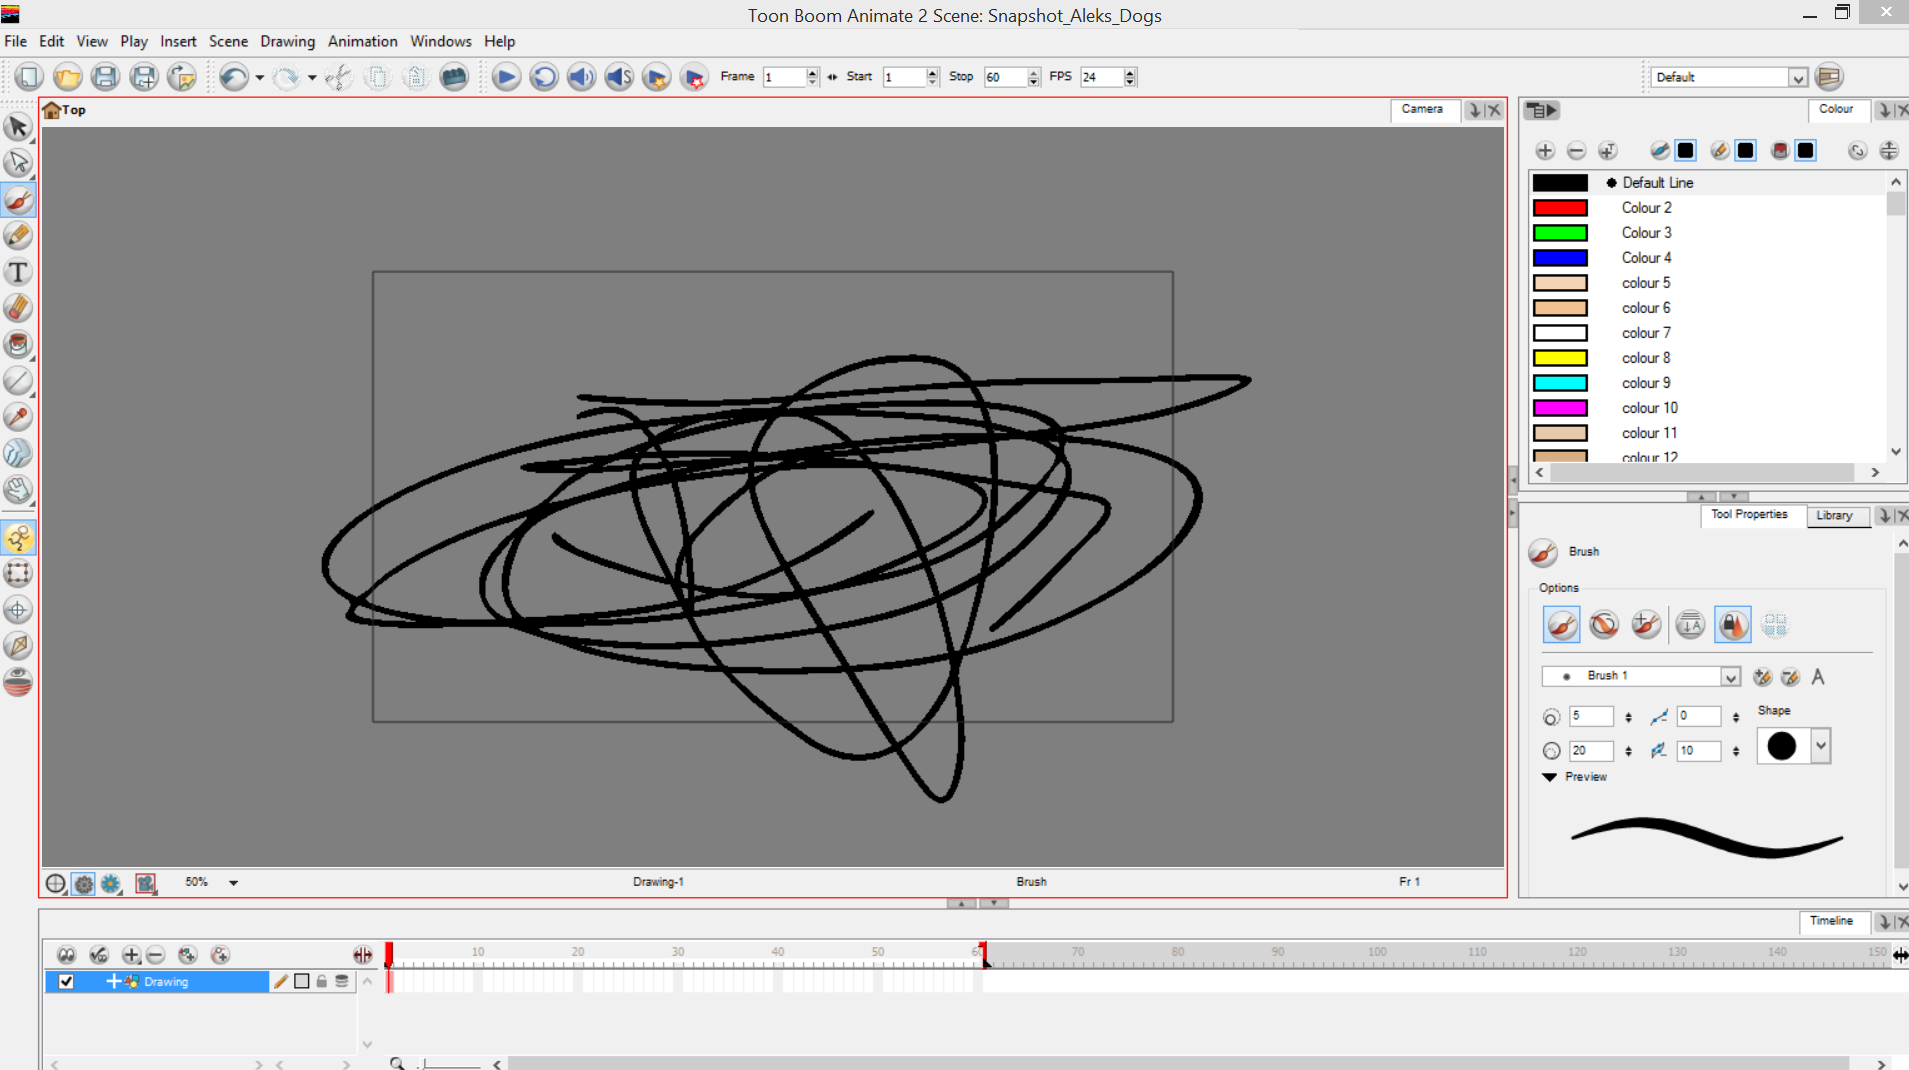This screenshot has height=1070, width=1909.
Task: Select the Drawing layer in timeline
Action: (166, 982)
